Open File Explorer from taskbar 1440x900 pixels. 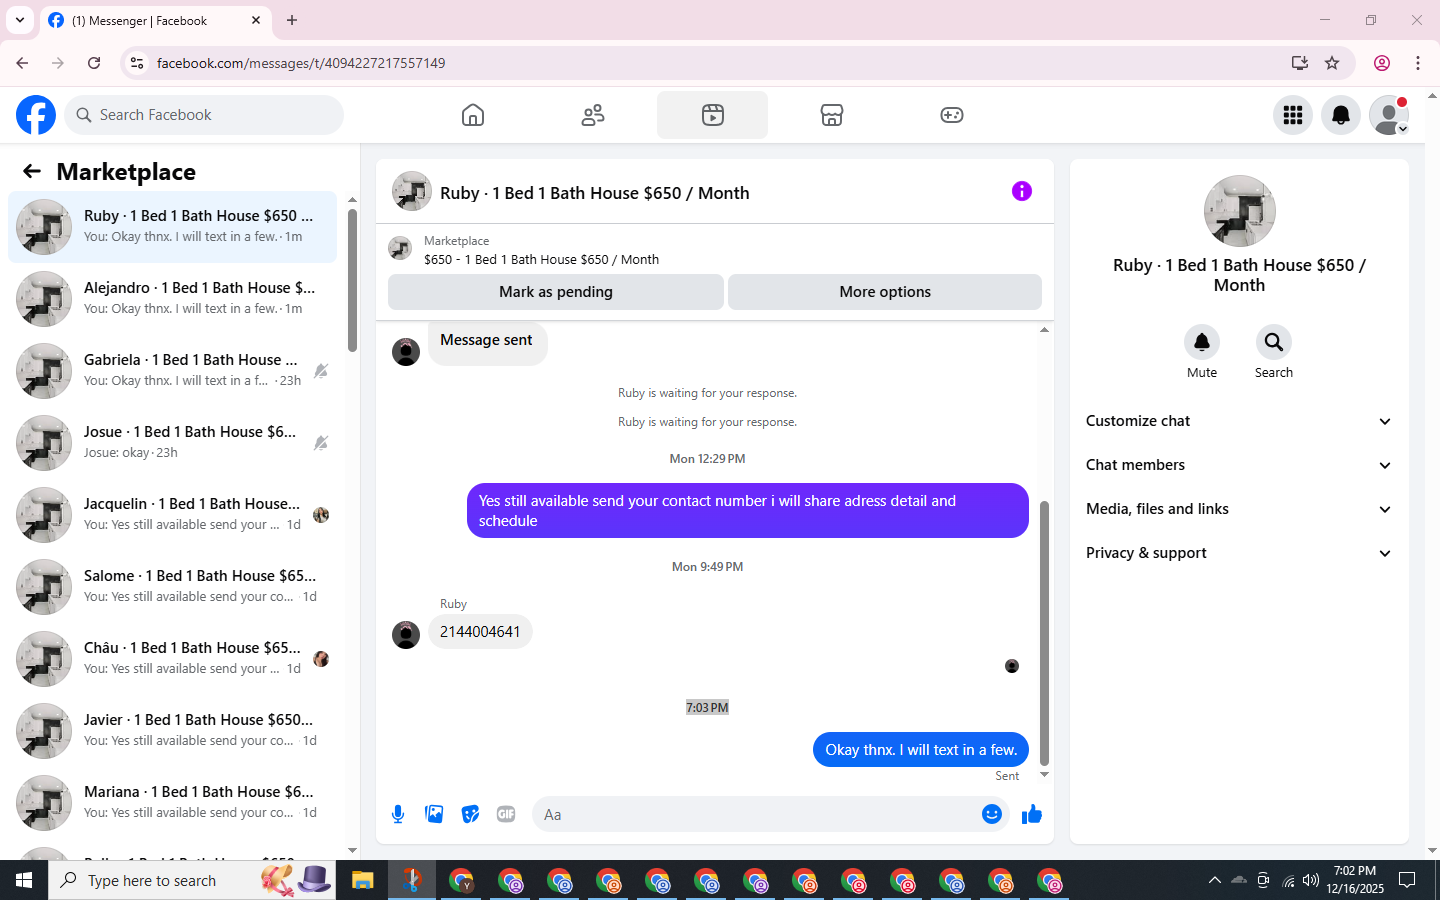pyautogui.click(x=362, y=880)
